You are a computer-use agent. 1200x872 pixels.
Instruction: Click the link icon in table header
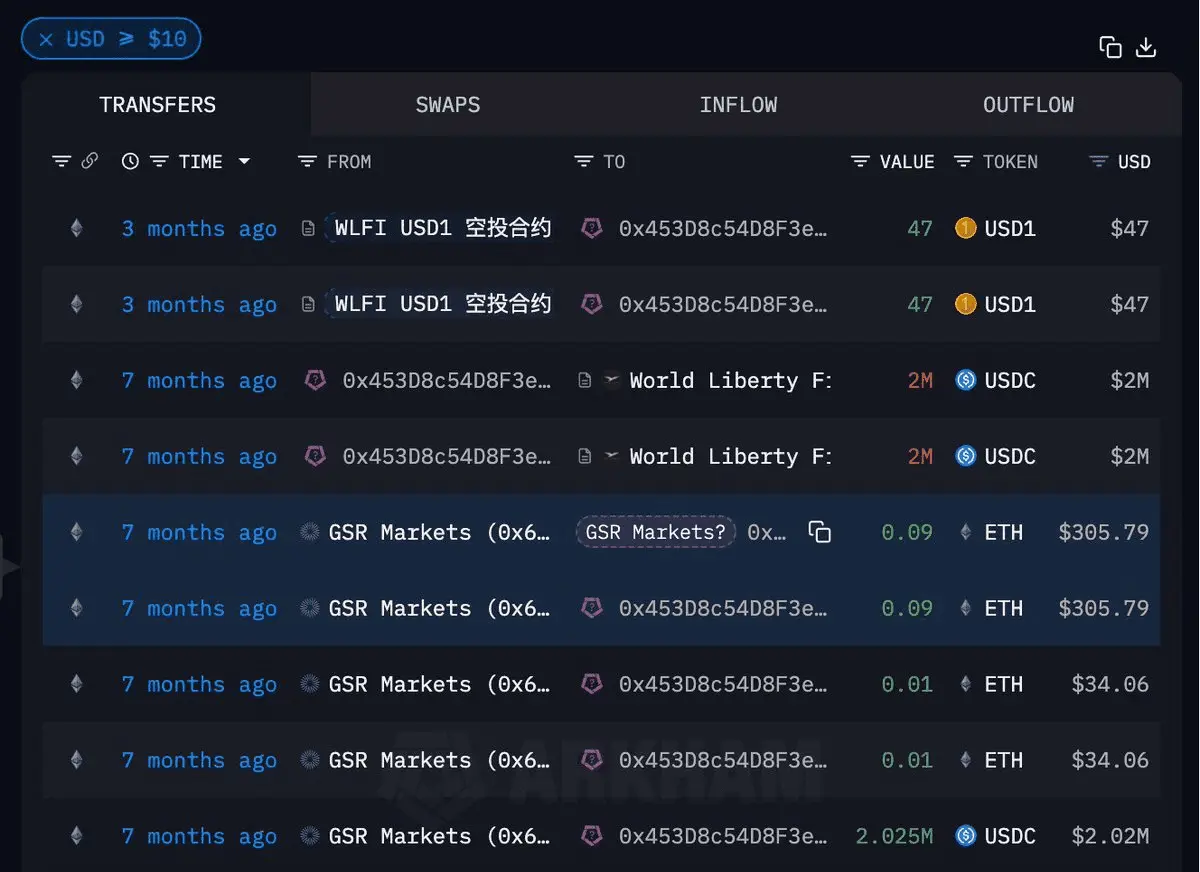click(90, 160)
